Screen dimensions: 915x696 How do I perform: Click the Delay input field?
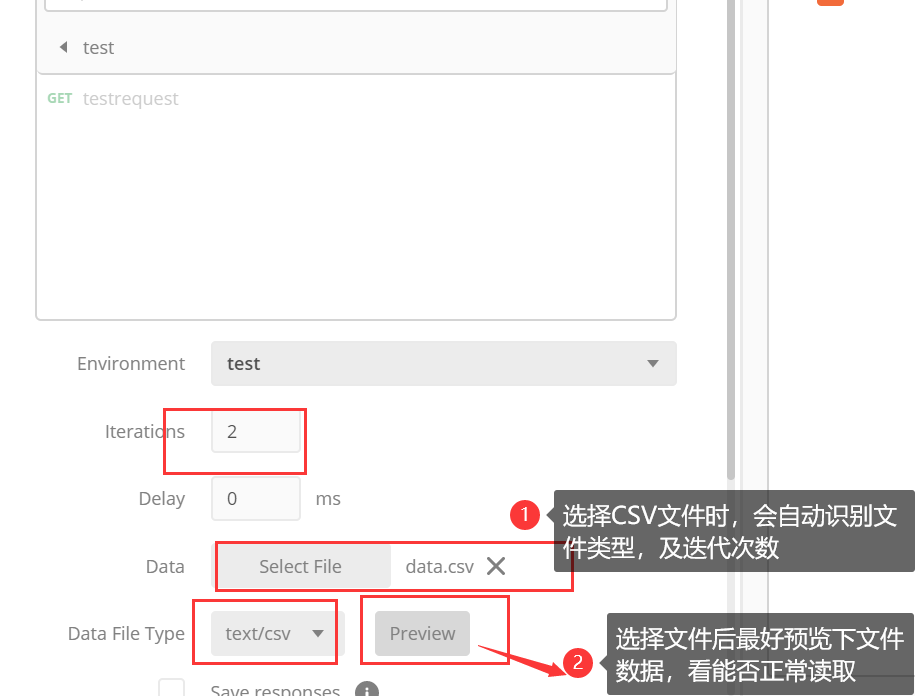[256, 499]
